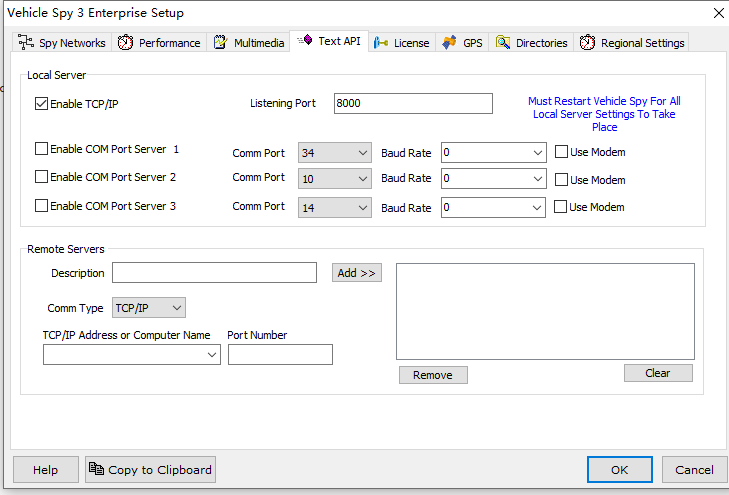The width and height of the screenshot is (729, 495).
Task: Click the Performance tab clock icon
Action: [x=125, y=43]
